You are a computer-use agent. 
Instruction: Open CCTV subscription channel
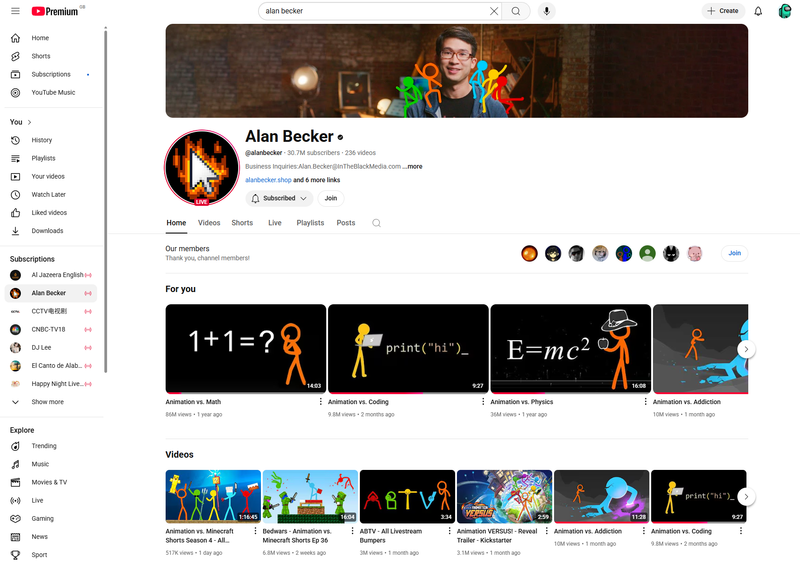point(51,311)
